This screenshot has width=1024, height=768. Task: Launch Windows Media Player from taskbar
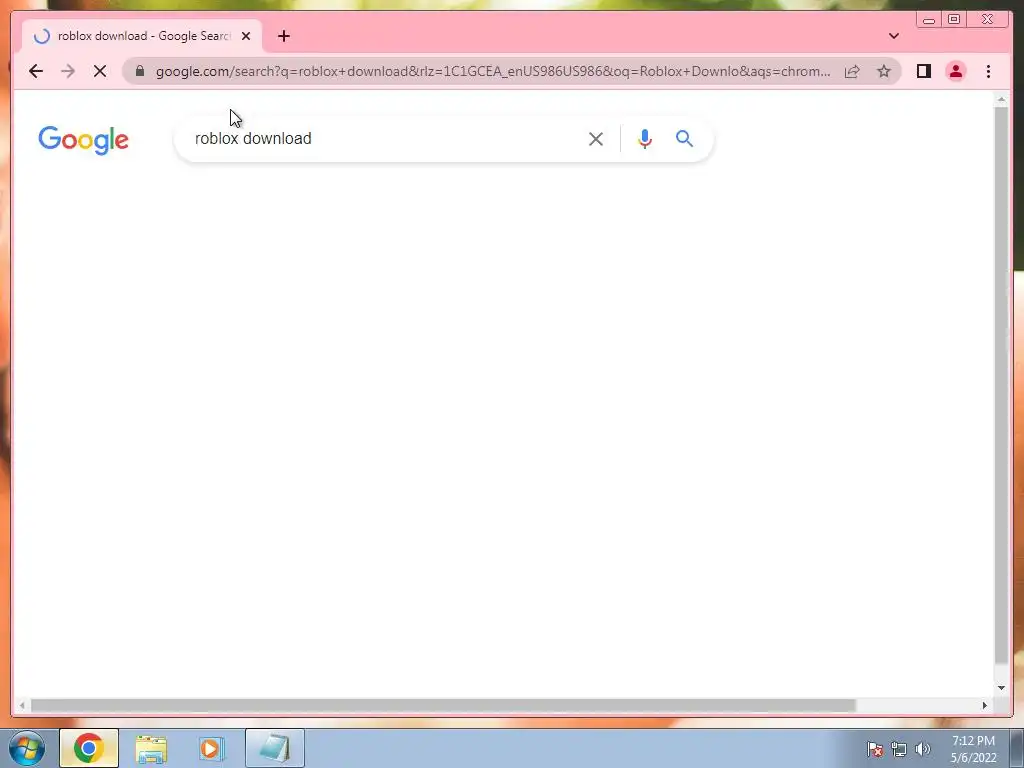coord(211,749)
